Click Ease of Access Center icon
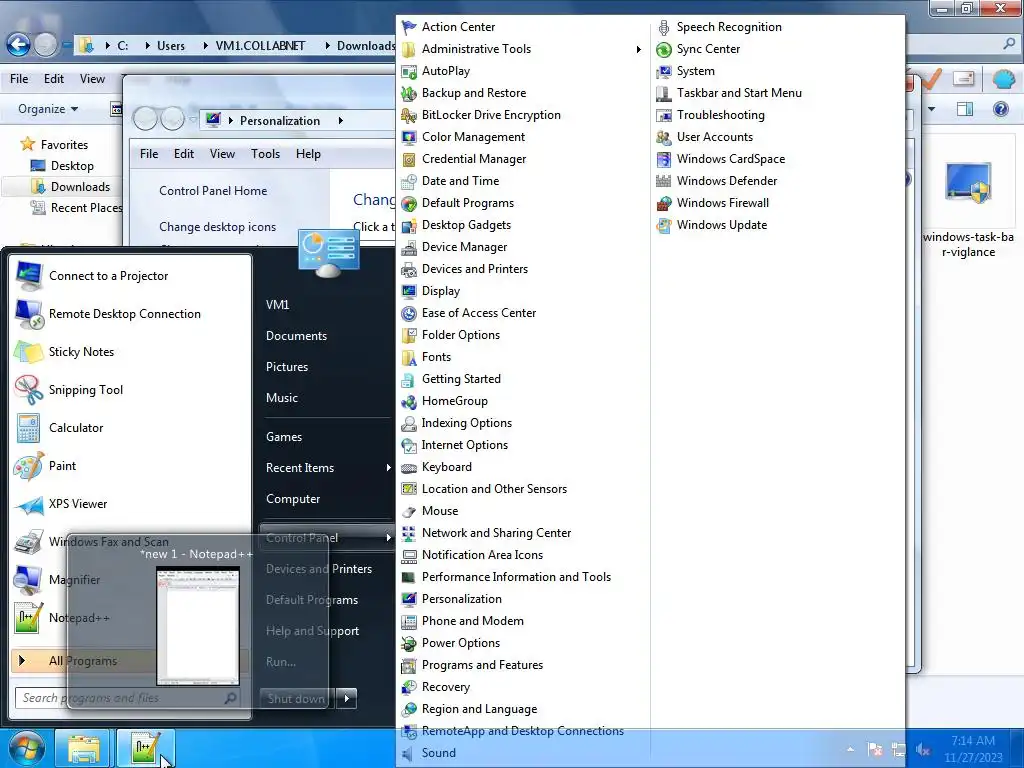The height and width of the screenshot is (768, 1024). point(409,313)
